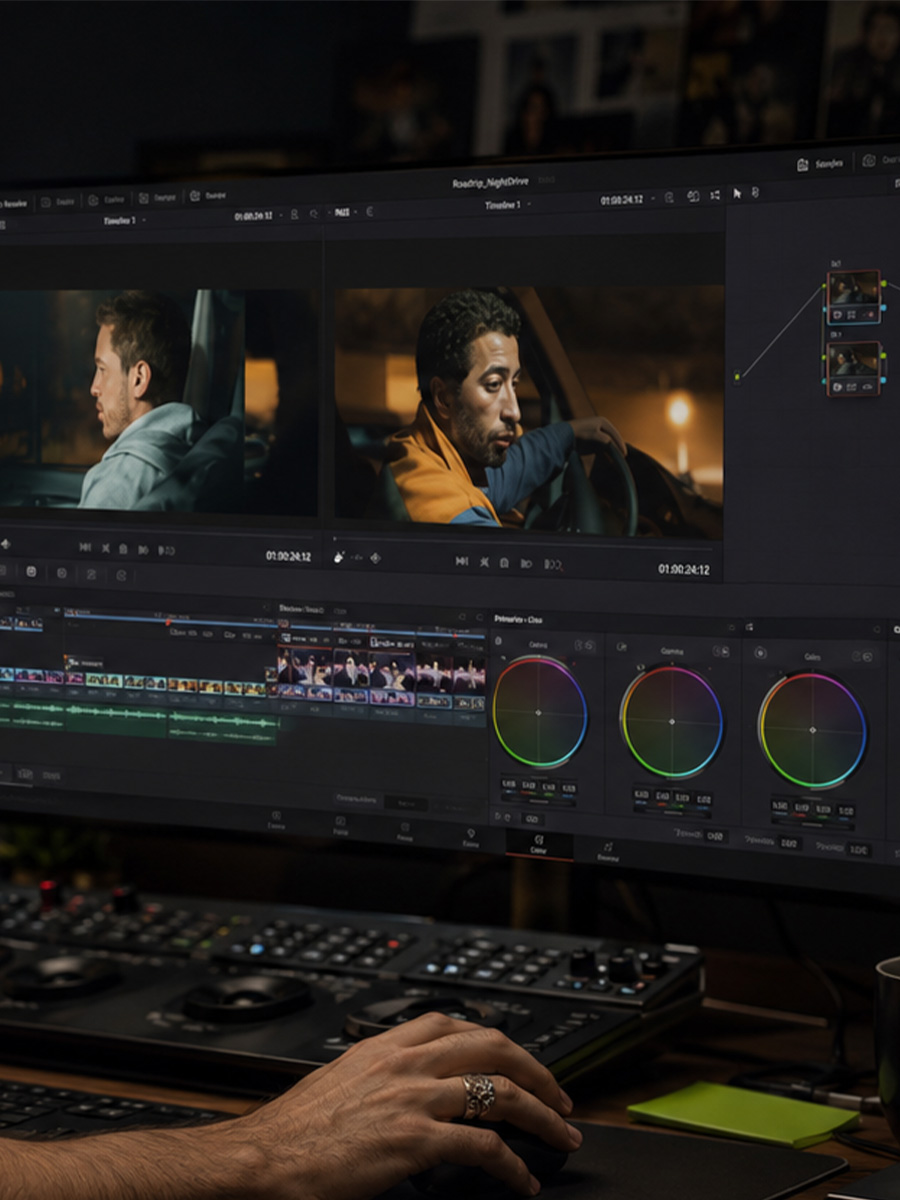
Task: Click the right viewer image of driver
Action: coord(528,411)
